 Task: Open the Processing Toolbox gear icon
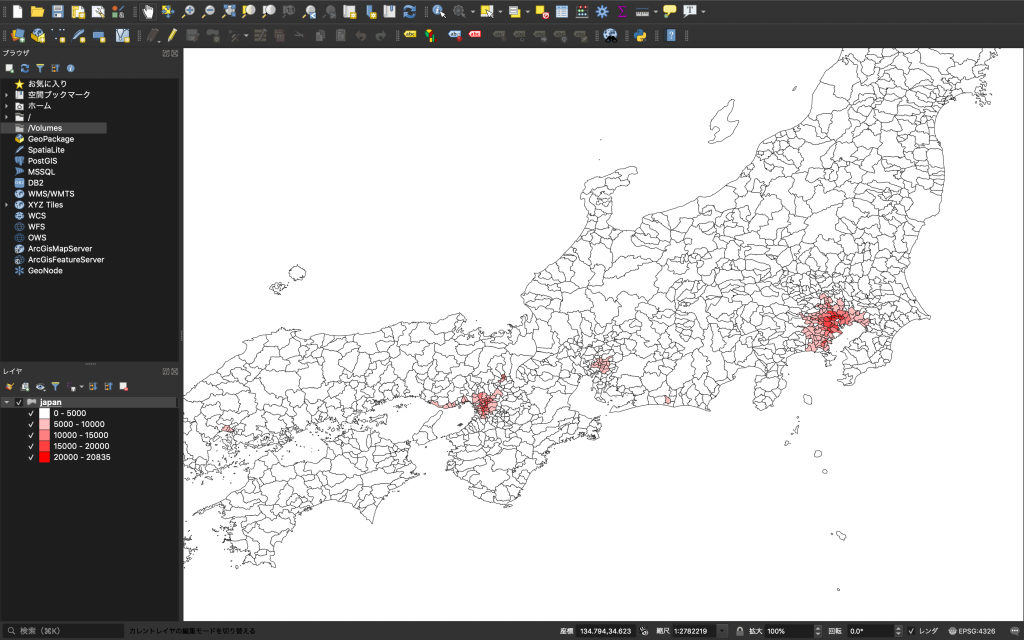[x=602, y=11]
